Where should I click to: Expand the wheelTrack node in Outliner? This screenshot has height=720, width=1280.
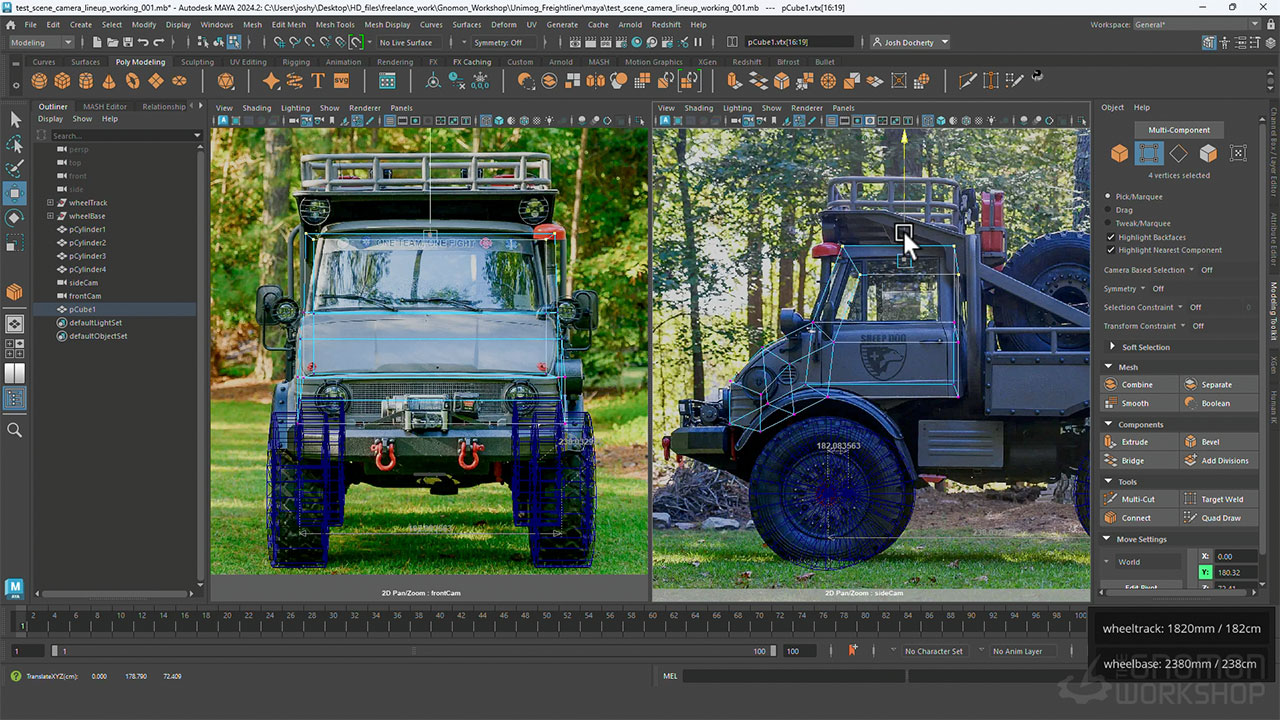[50, 203]
